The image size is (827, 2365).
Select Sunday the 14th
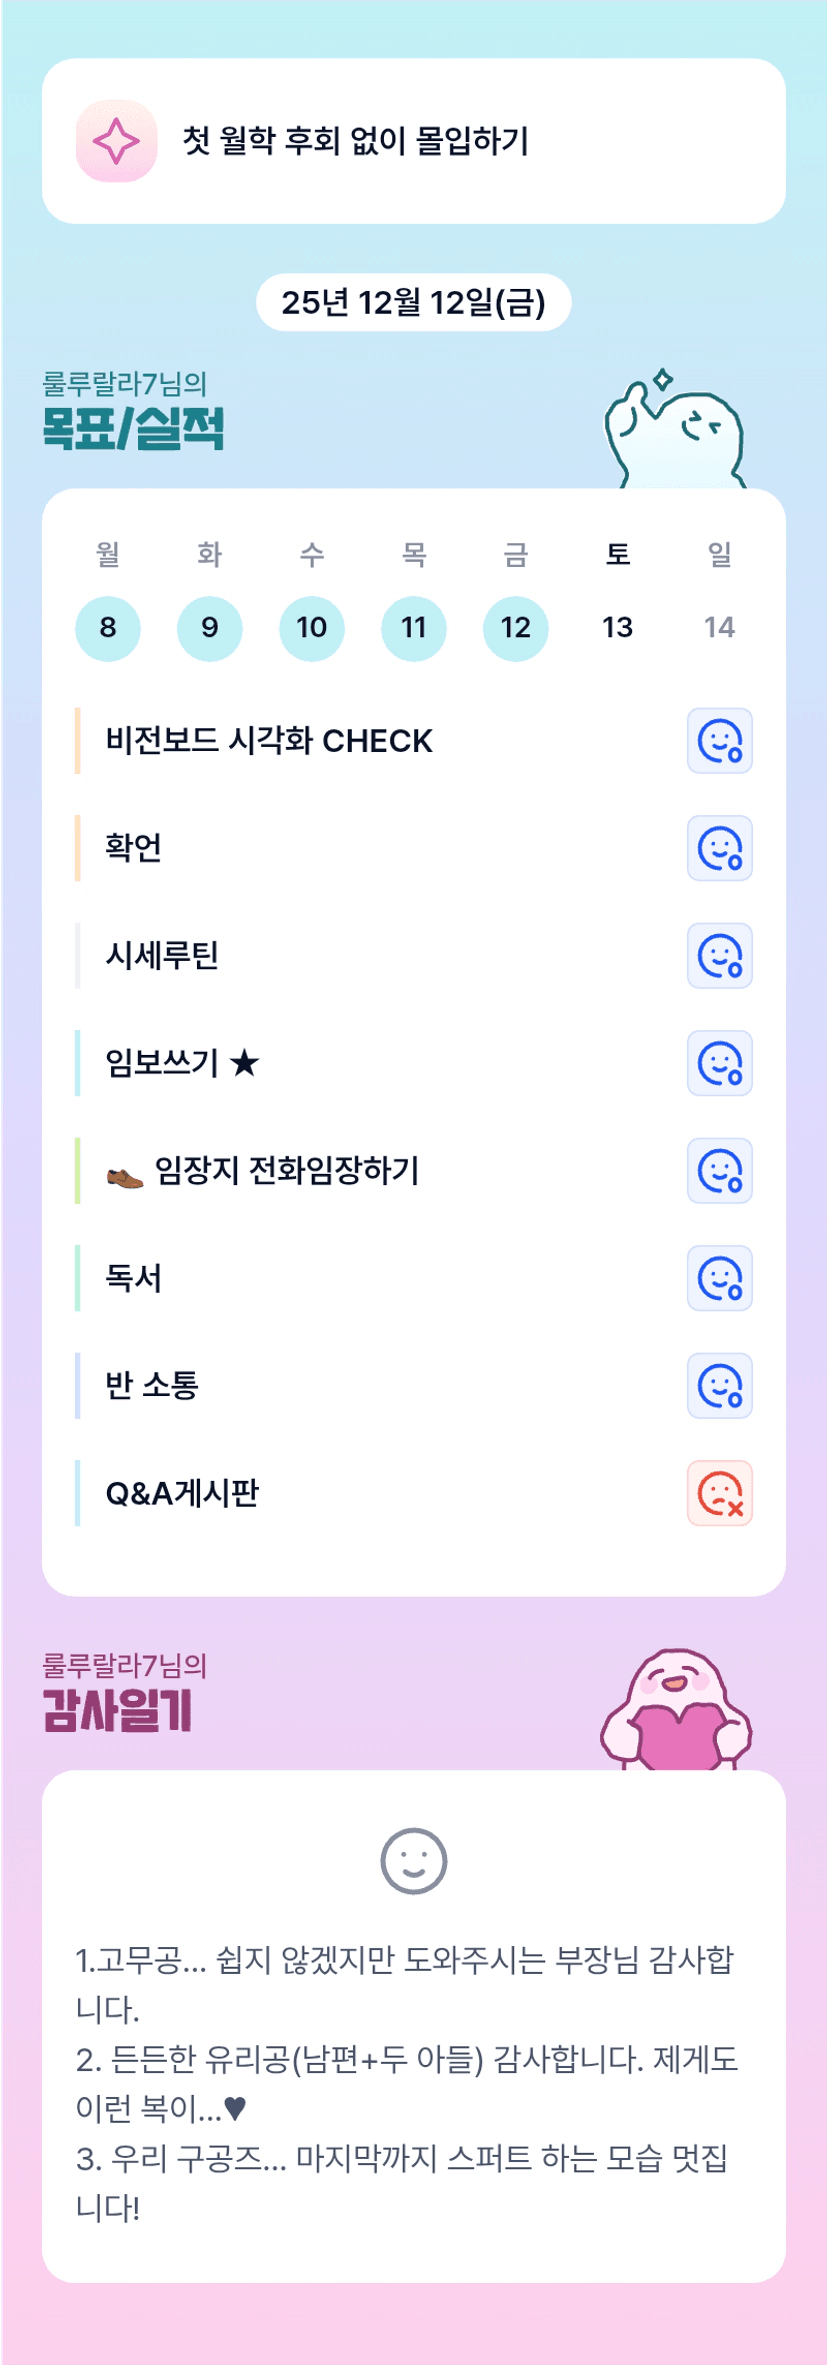tap(719, 628)
